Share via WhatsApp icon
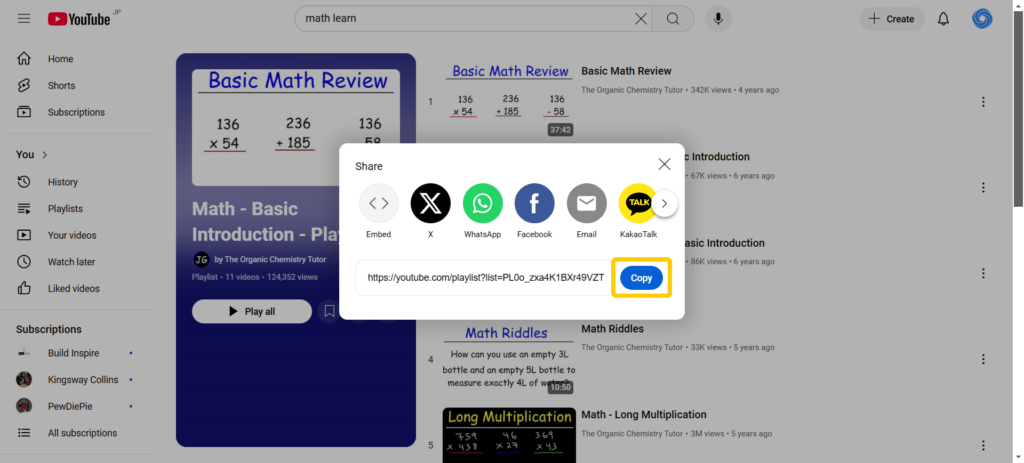This screenshot has height=463, width=1024. click(482, 204)
